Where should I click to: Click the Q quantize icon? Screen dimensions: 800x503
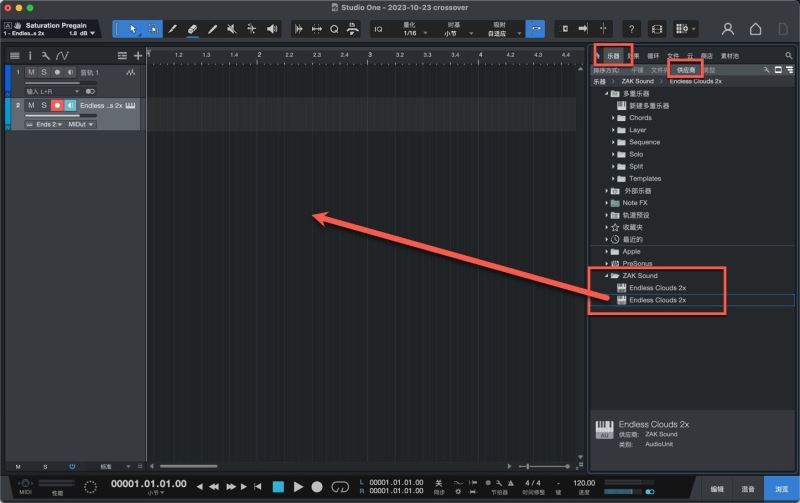pyautogui.click(x=334, y=29)
